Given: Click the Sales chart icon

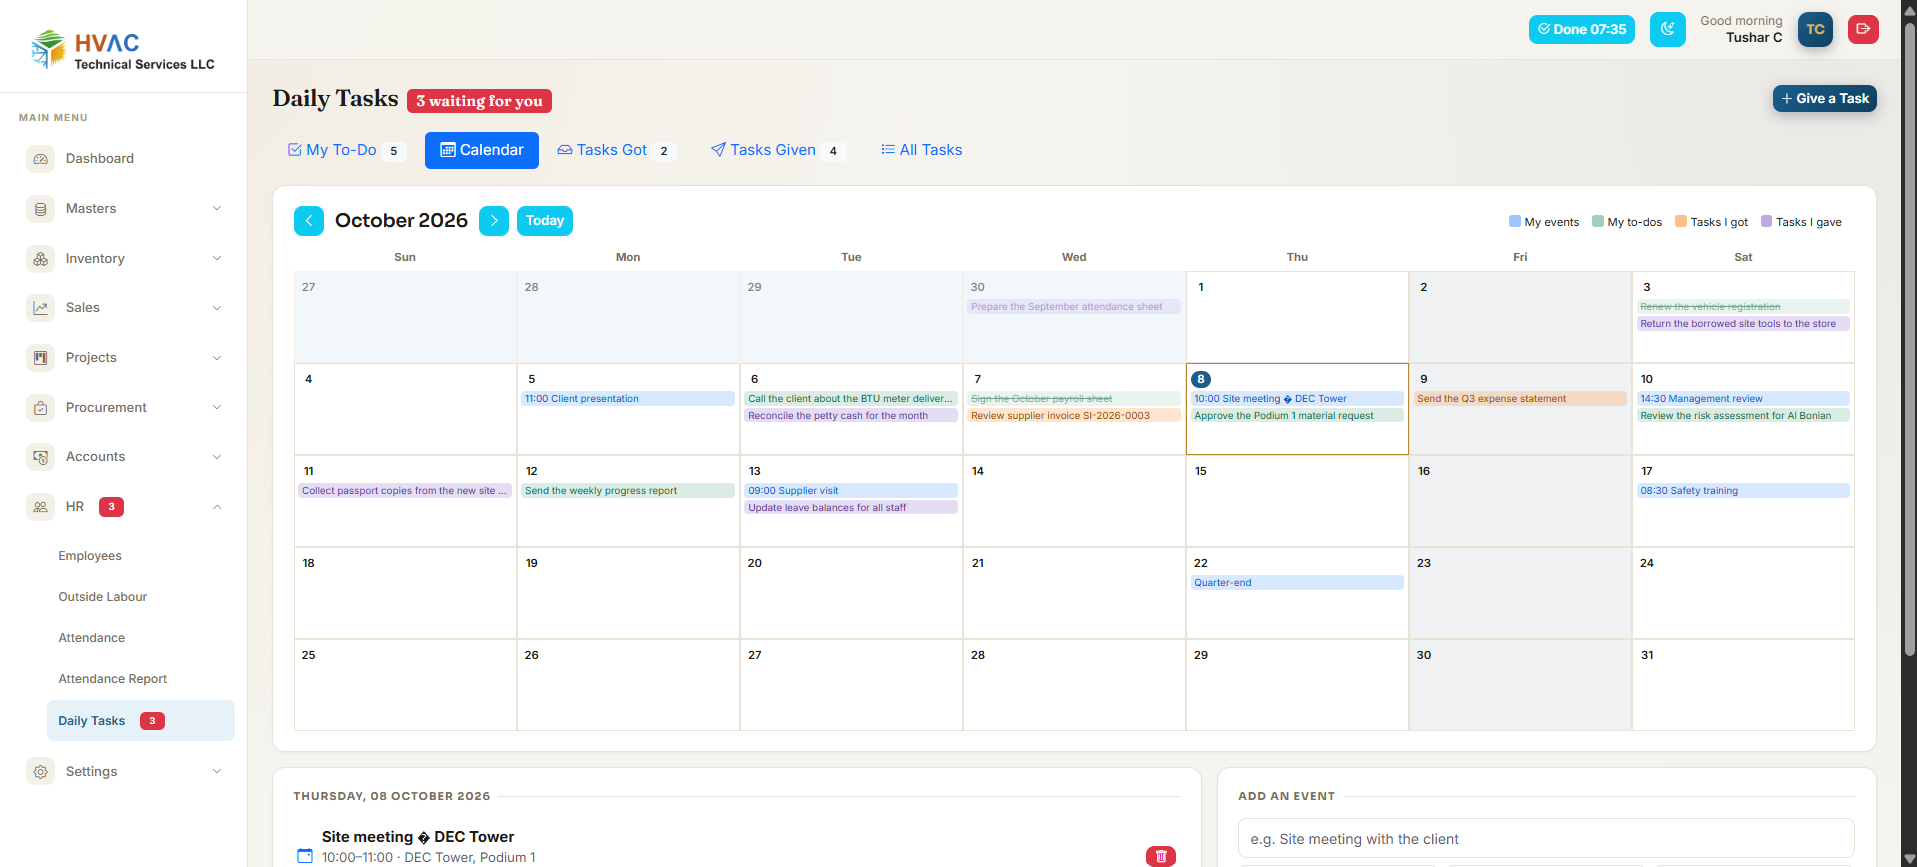Looking at the screenshot, I should (x=40, y=308).
